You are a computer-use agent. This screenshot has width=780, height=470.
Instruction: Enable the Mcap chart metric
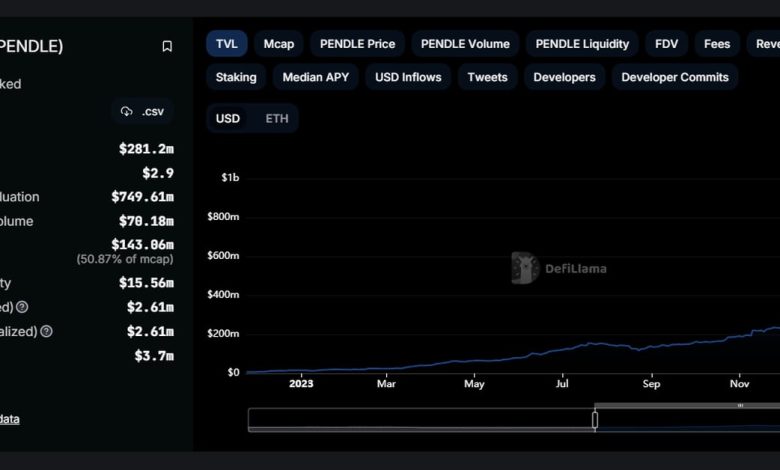279,44
